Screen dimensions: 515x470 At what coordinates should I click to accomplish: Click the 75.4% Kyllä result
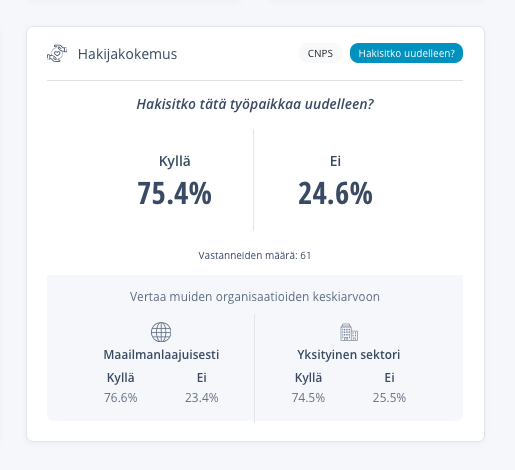pyautogui.click(x=174, y=193)
